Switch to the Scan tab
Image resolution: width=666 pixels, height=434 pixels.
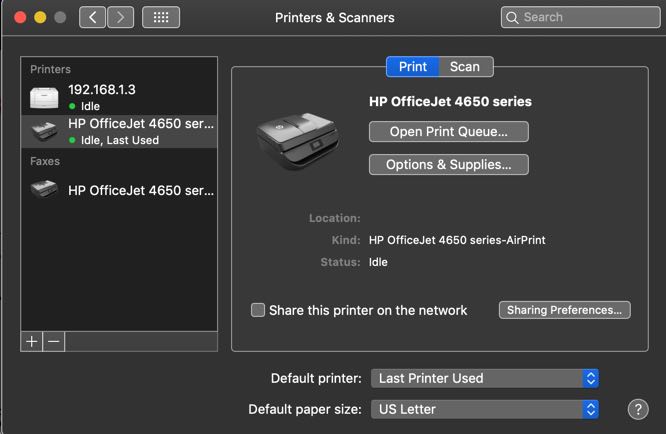(x=466, y=67)
